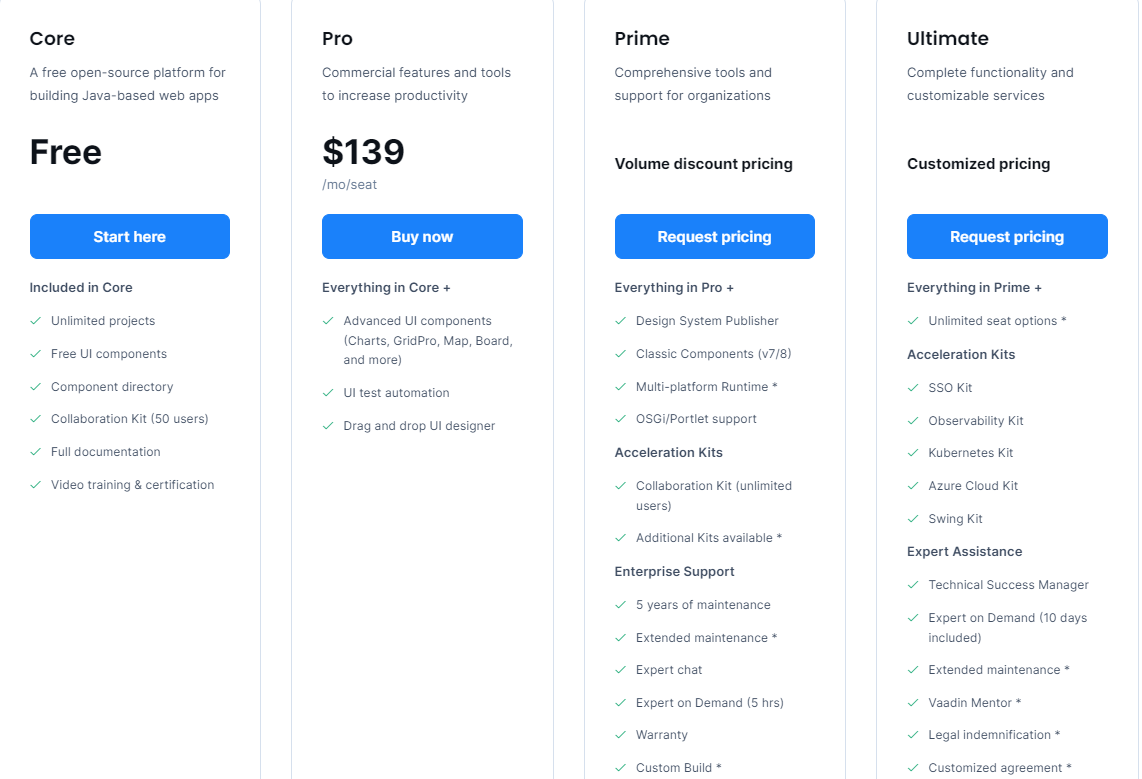Click checkmark next to UI test automation
The height and width of the screenshot is (779, 1142).
[x=328, y=393]
